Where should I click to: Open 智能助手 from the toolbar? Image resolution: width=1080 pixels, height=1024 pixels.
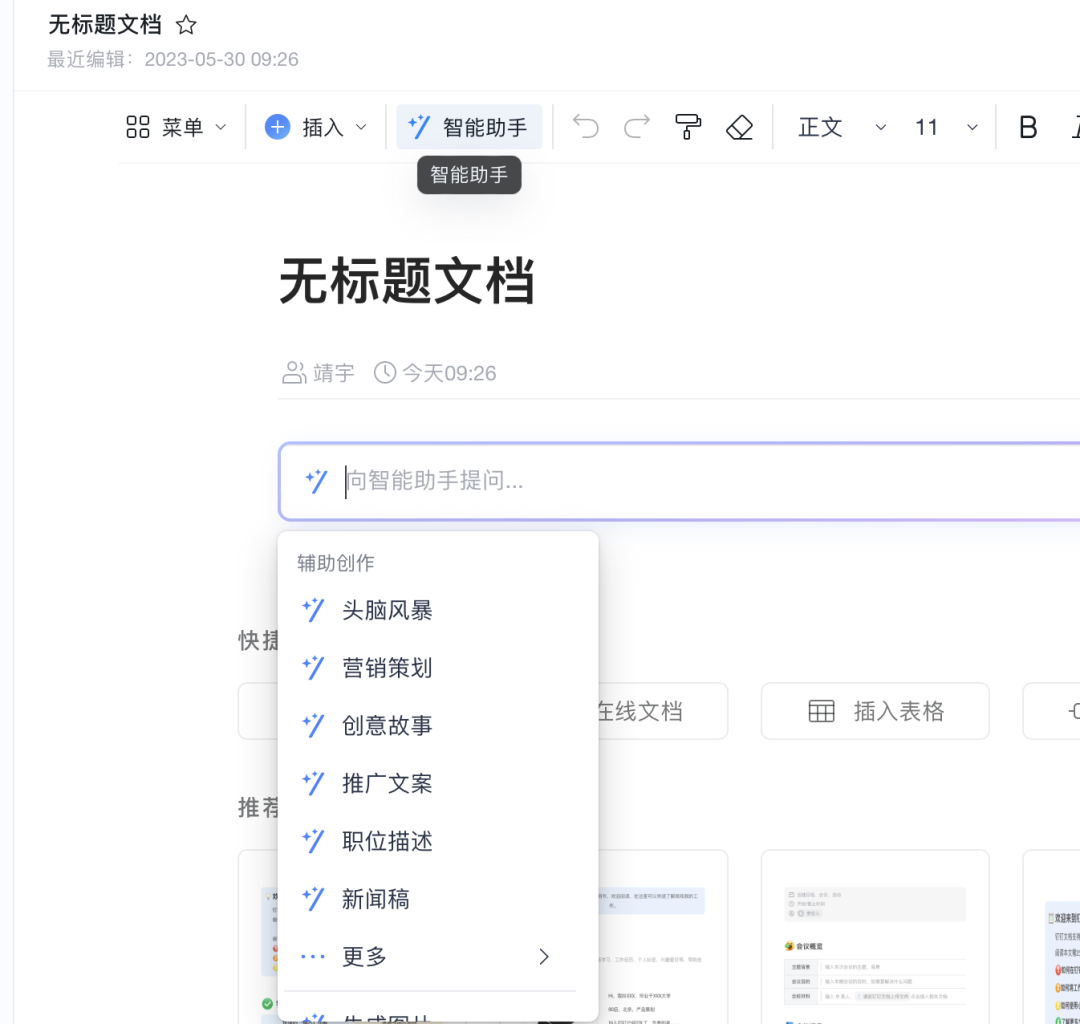(x=468, y=127)
